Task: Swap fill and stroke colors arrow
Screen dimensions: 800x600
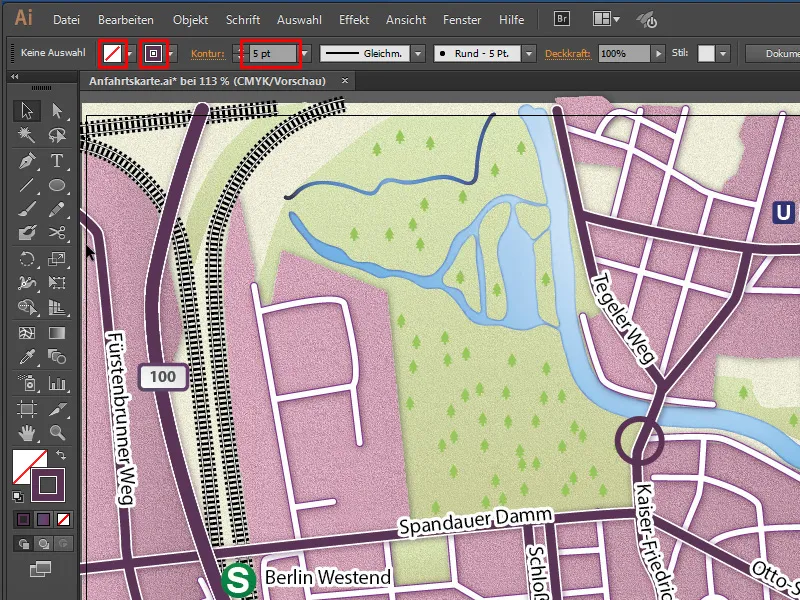Action: tap(61, 454)
